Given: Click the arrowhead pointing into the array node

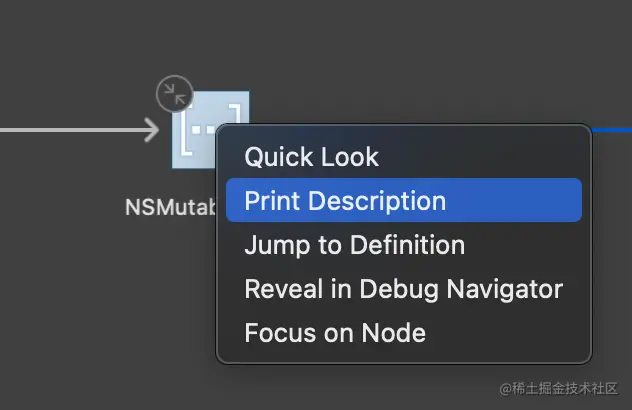Looking at the screenshot, I should coord(152,130).
